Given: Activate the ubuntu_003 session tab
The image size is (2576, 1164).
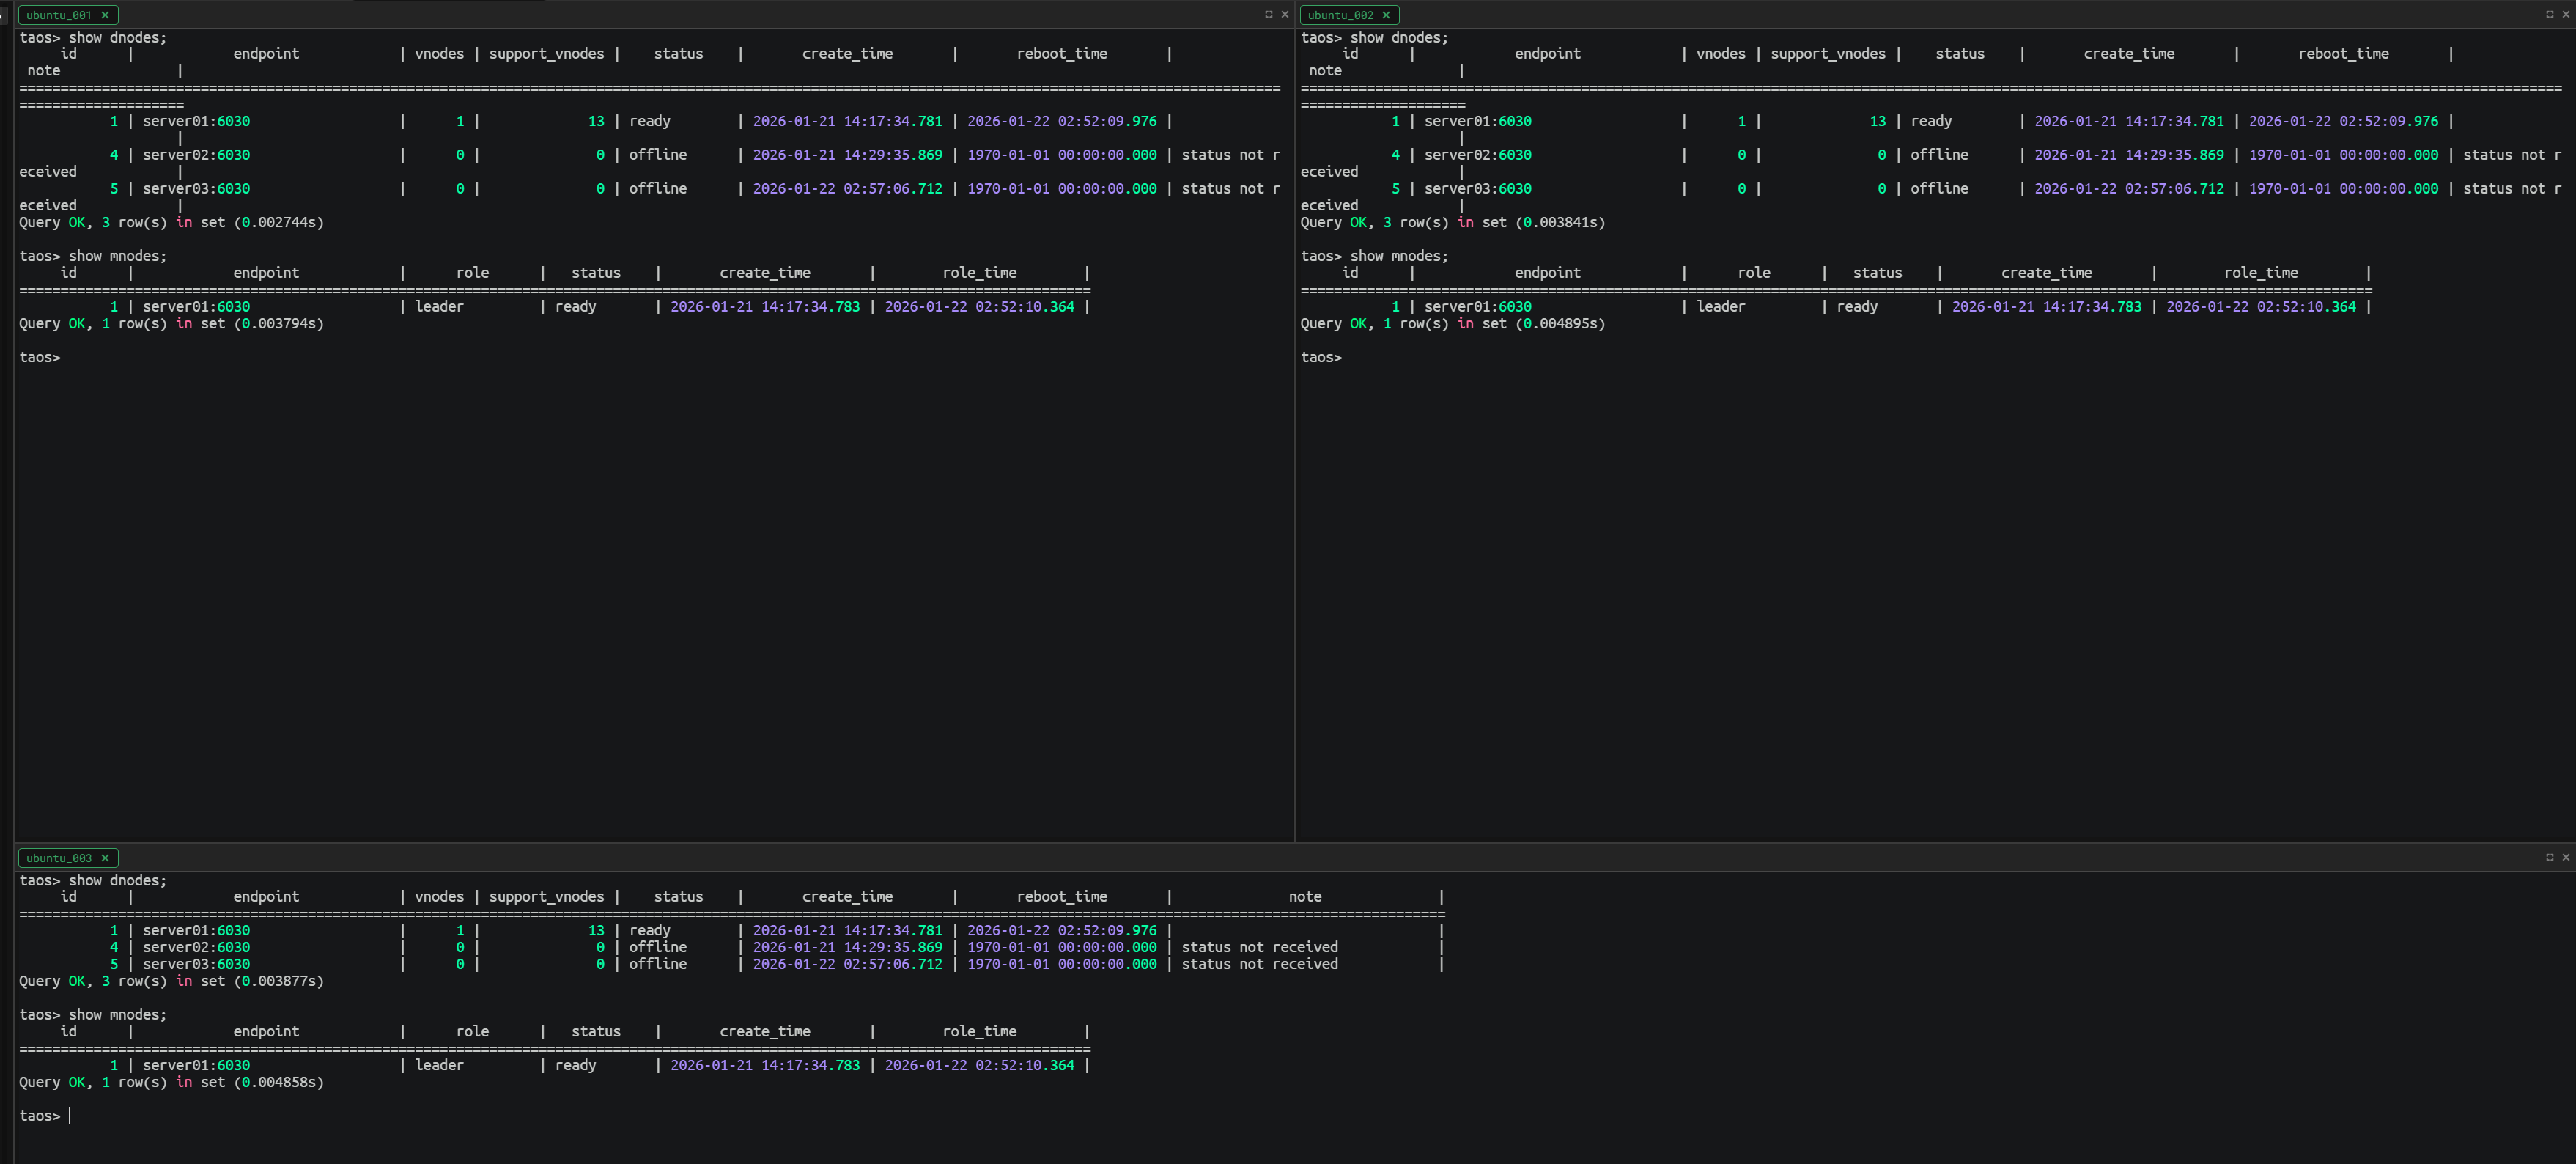Looking at the screenshot, I should (58, 858).
